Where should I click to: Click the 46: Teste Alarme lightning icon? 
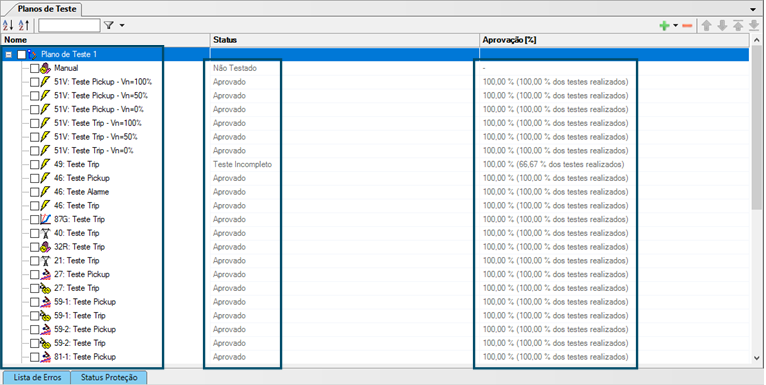(x=45, y=192)
